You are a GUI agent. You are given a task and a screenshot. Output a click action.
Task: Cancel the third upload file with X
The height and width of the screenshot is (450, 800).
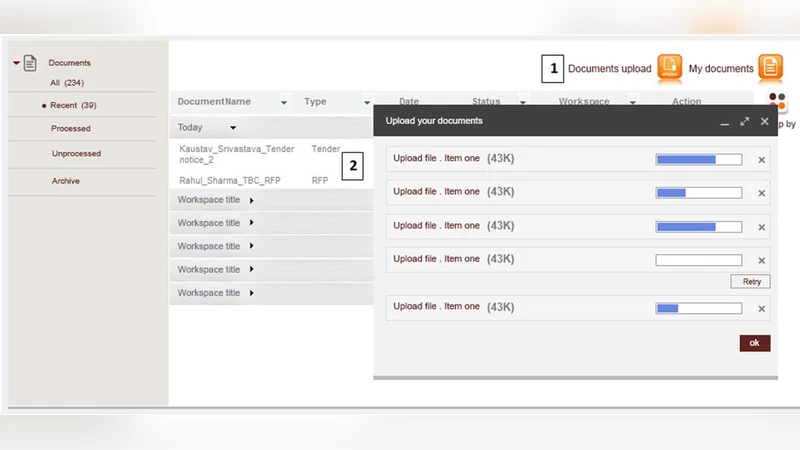761,227
